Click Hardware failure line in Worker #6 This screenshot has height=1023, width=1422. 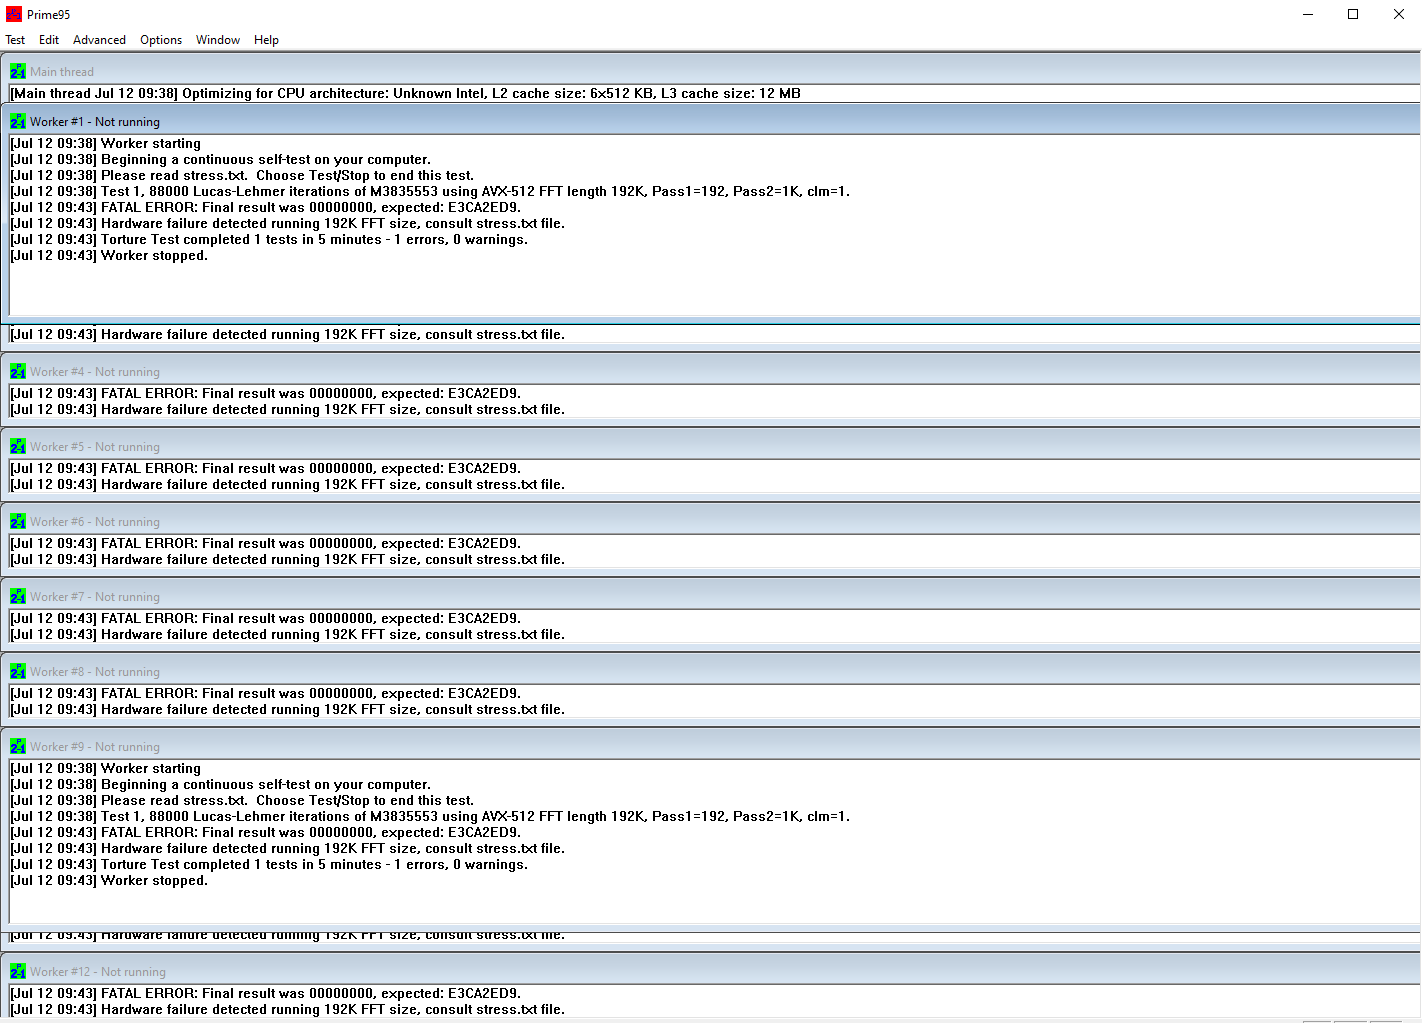288,559
